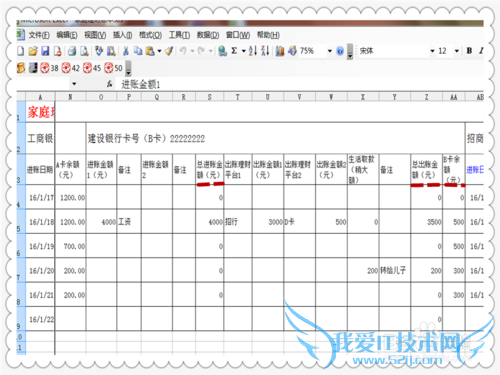
Task: Click the Permission document icon
Action: pos(58,51)
